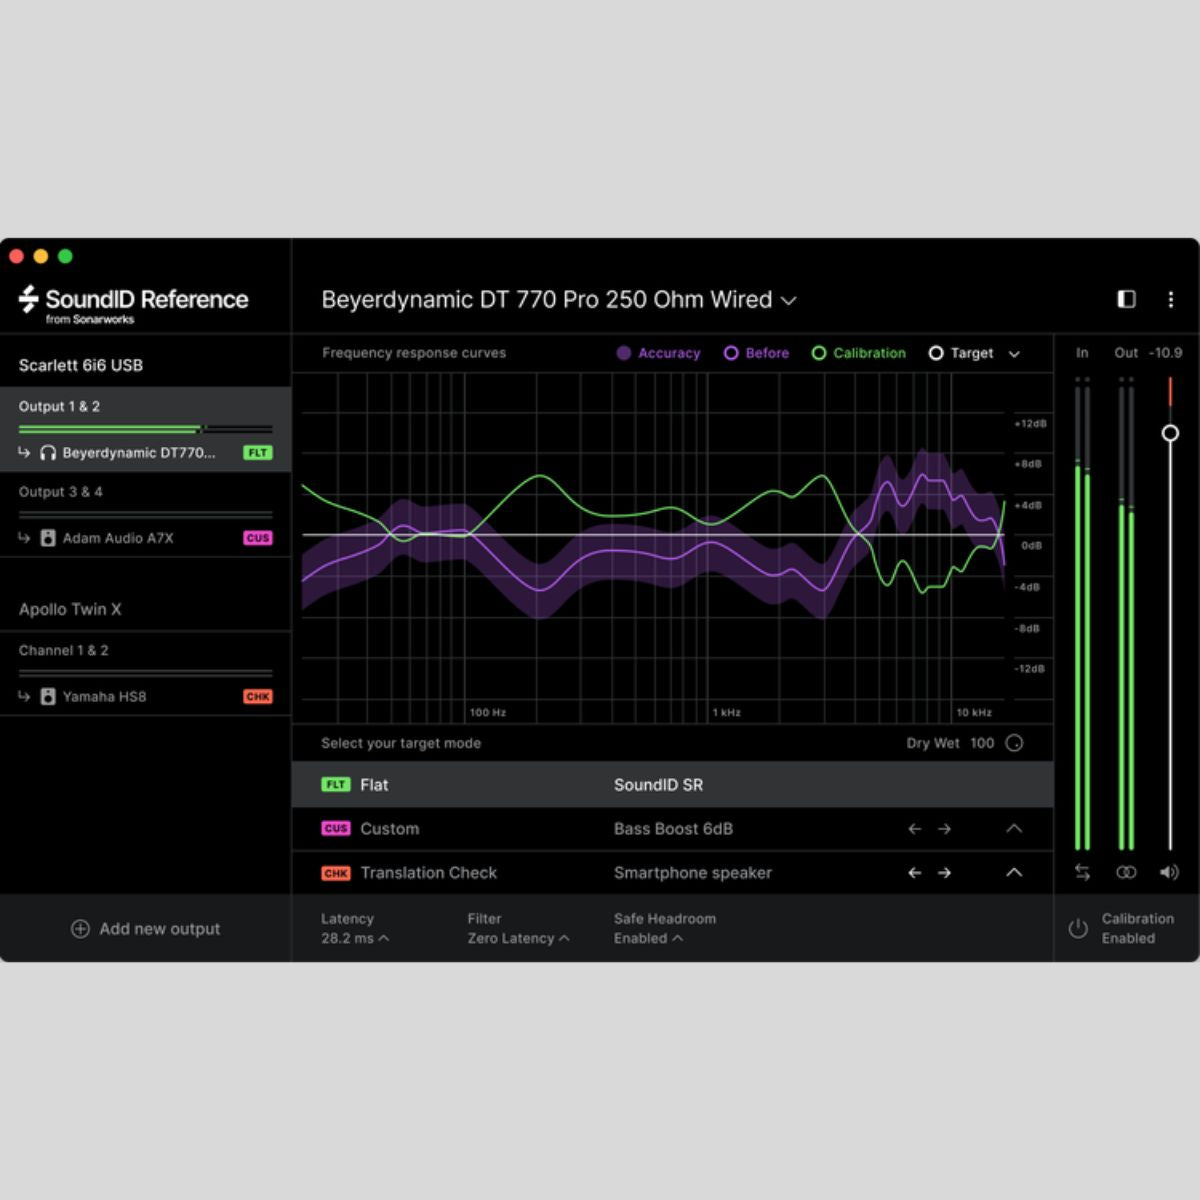Viewport: 1200px width, 1200px height.
Task: Select the Custom target mode
Action: pyautogui.click(x=672, y=829)
